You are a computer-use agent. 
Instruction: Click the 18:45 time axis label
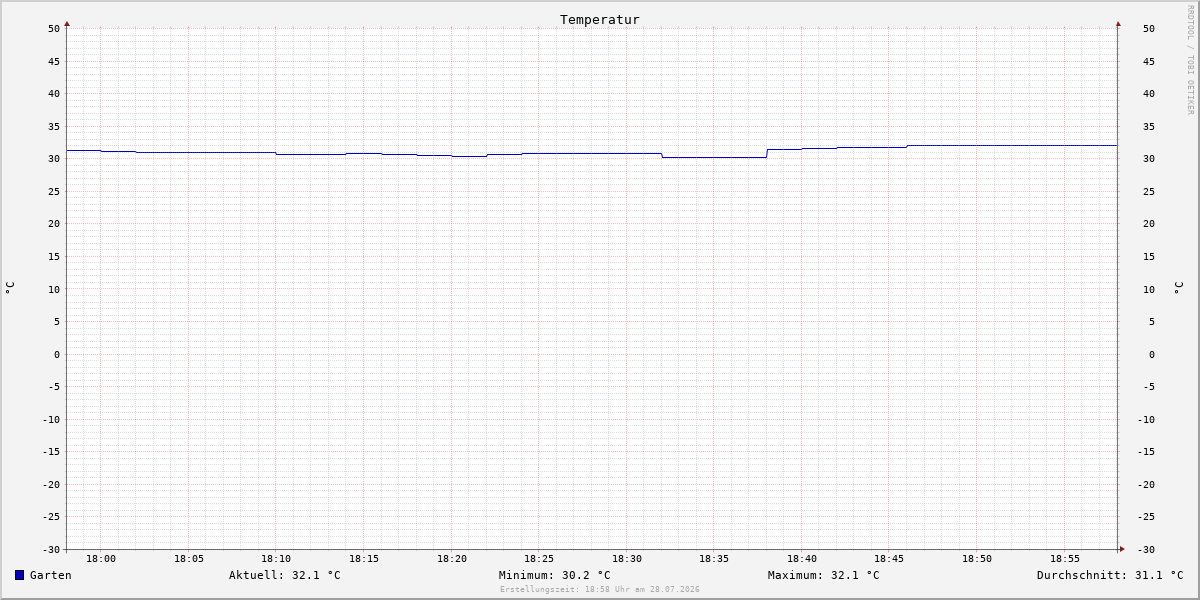coord(889,559)
